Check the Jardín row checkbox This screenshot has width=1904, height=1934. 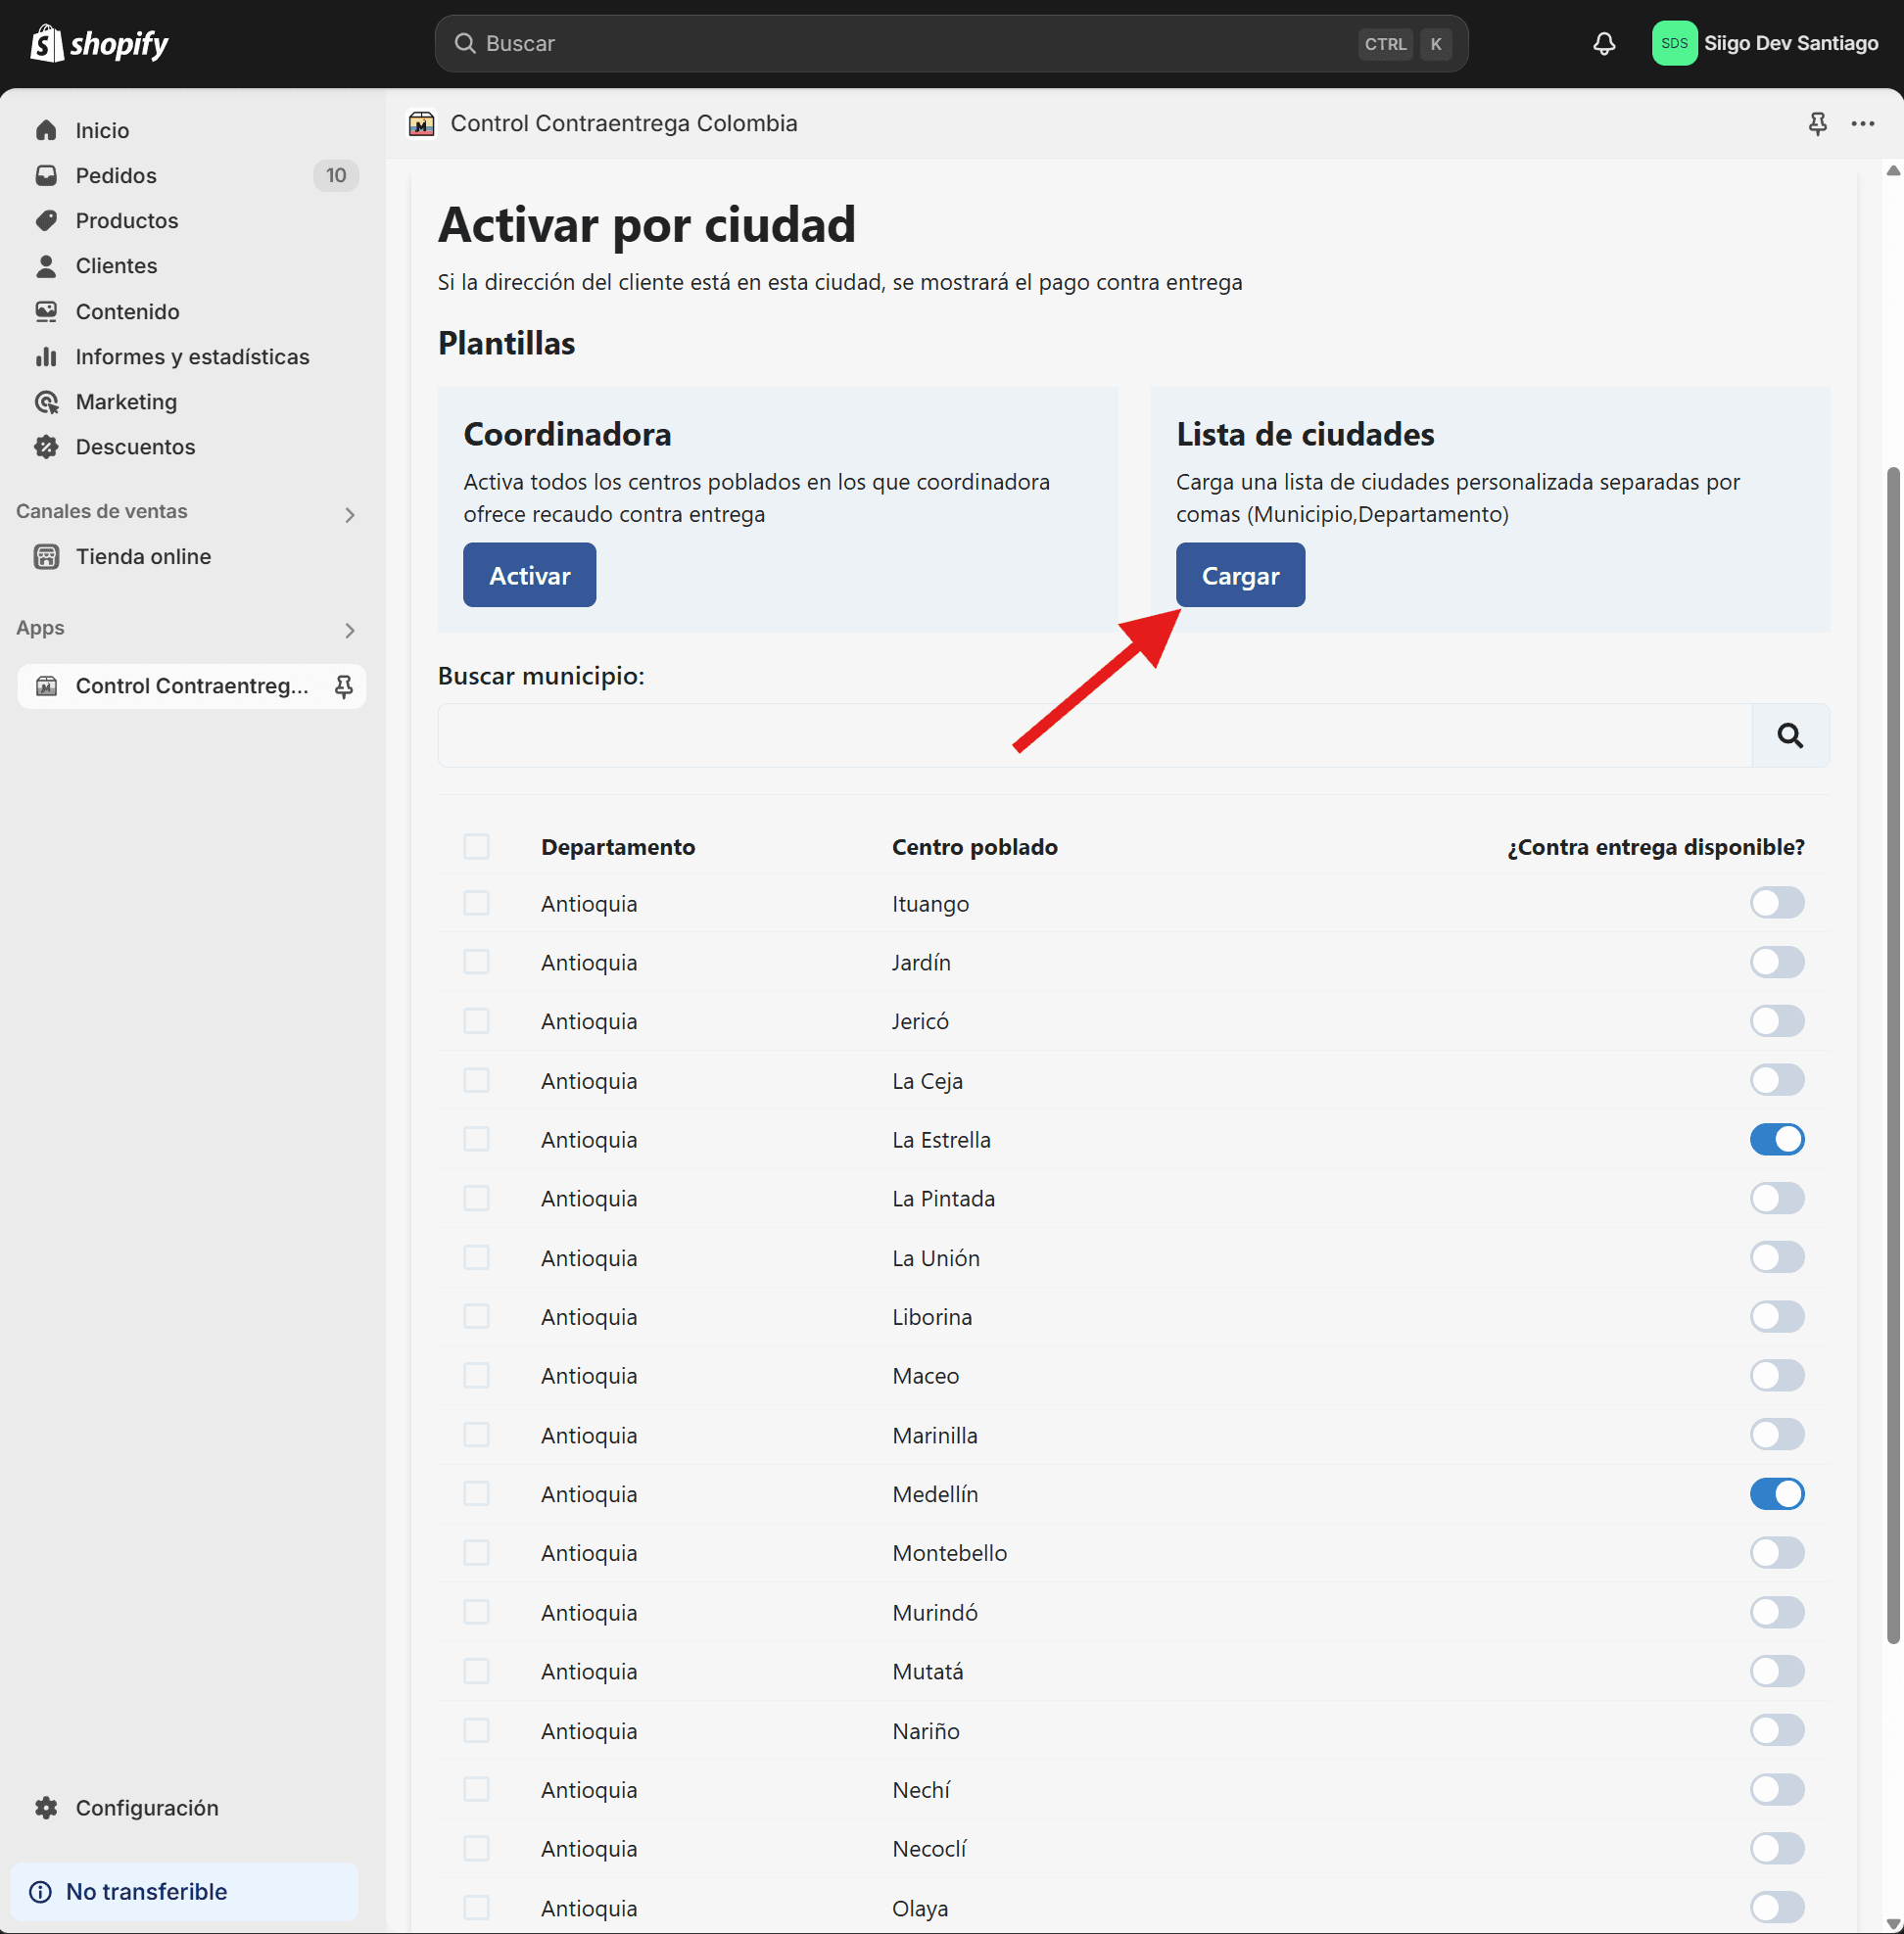(476, 962)
